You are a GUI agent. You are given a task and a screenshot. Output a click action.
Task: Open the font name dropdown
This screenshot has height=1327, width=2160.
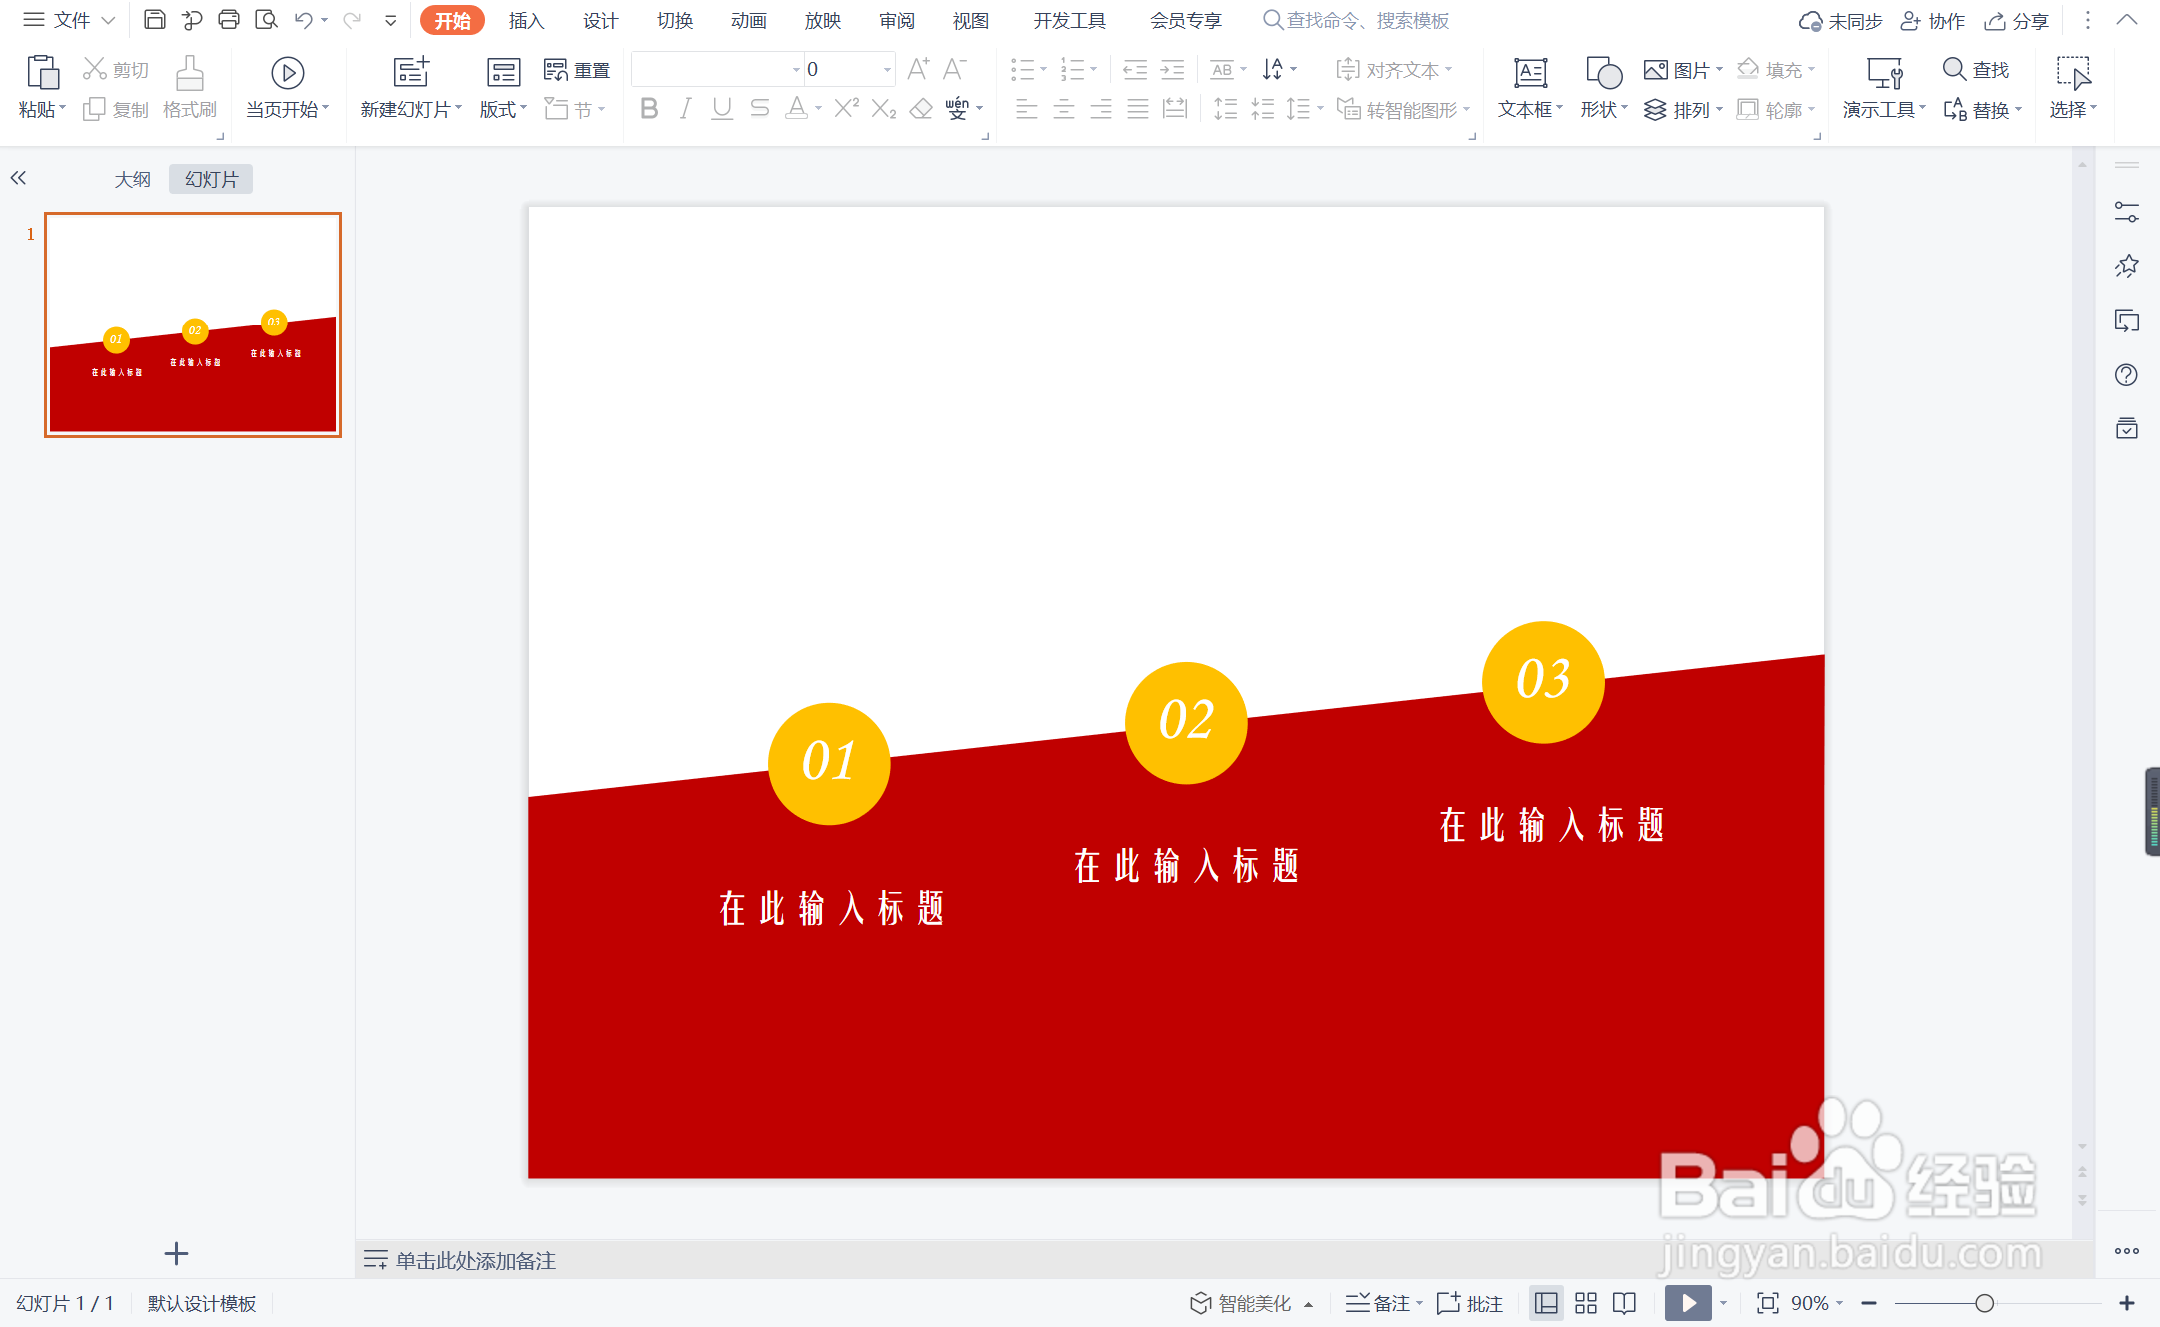pyautogui.click(x=797, y=69)
